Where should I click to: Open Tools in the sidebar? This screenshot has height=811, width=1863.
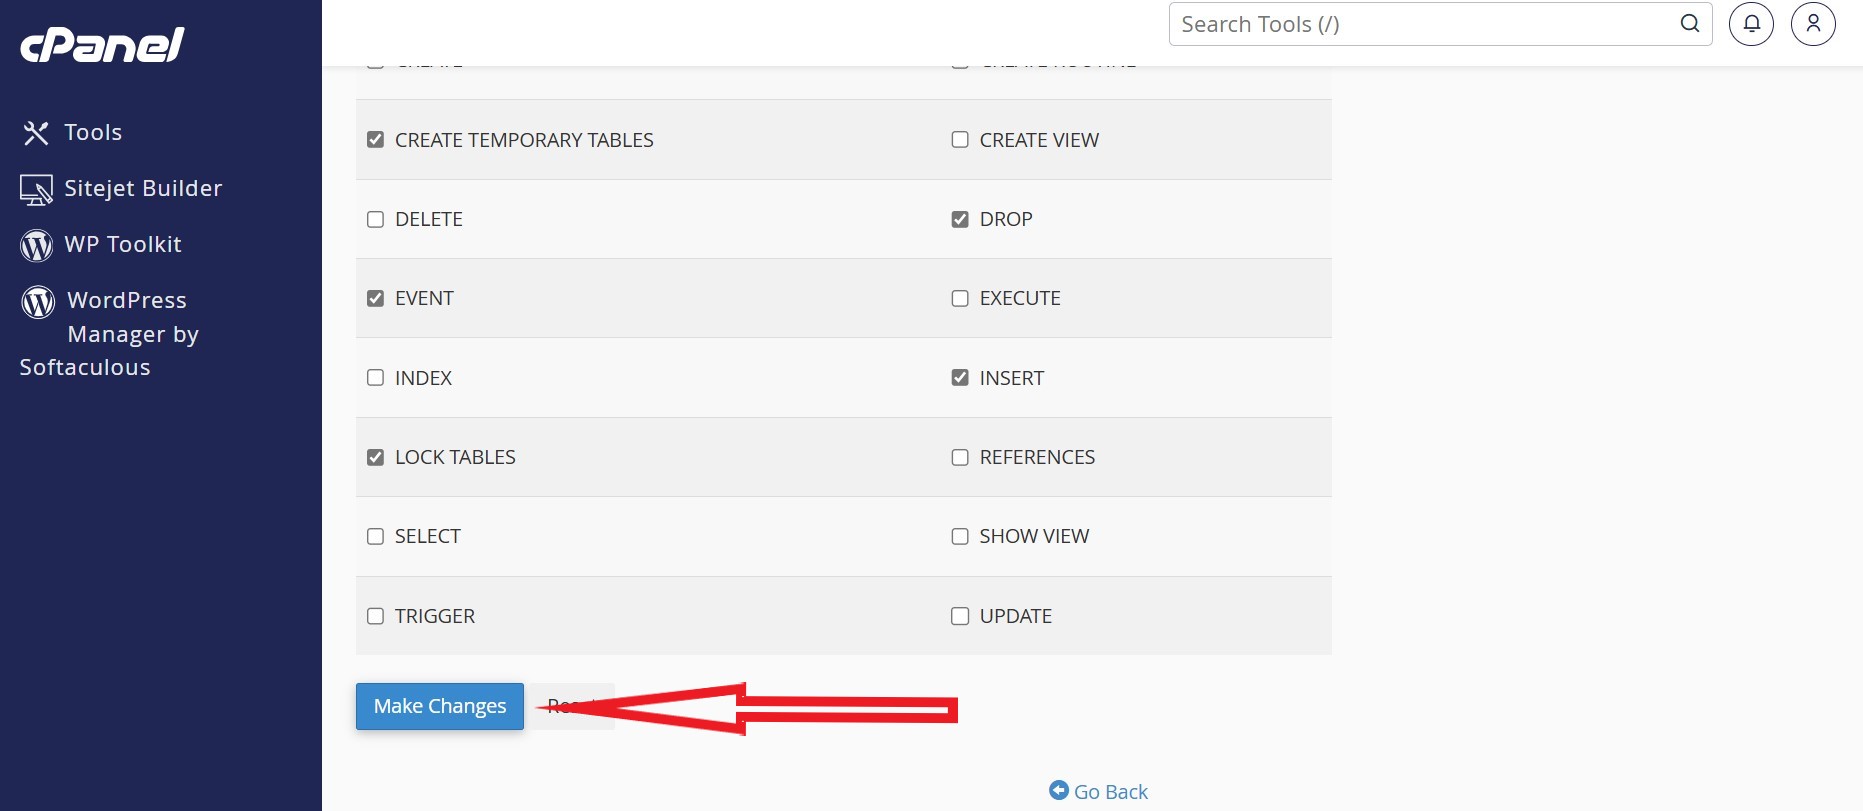coord(93,133)
